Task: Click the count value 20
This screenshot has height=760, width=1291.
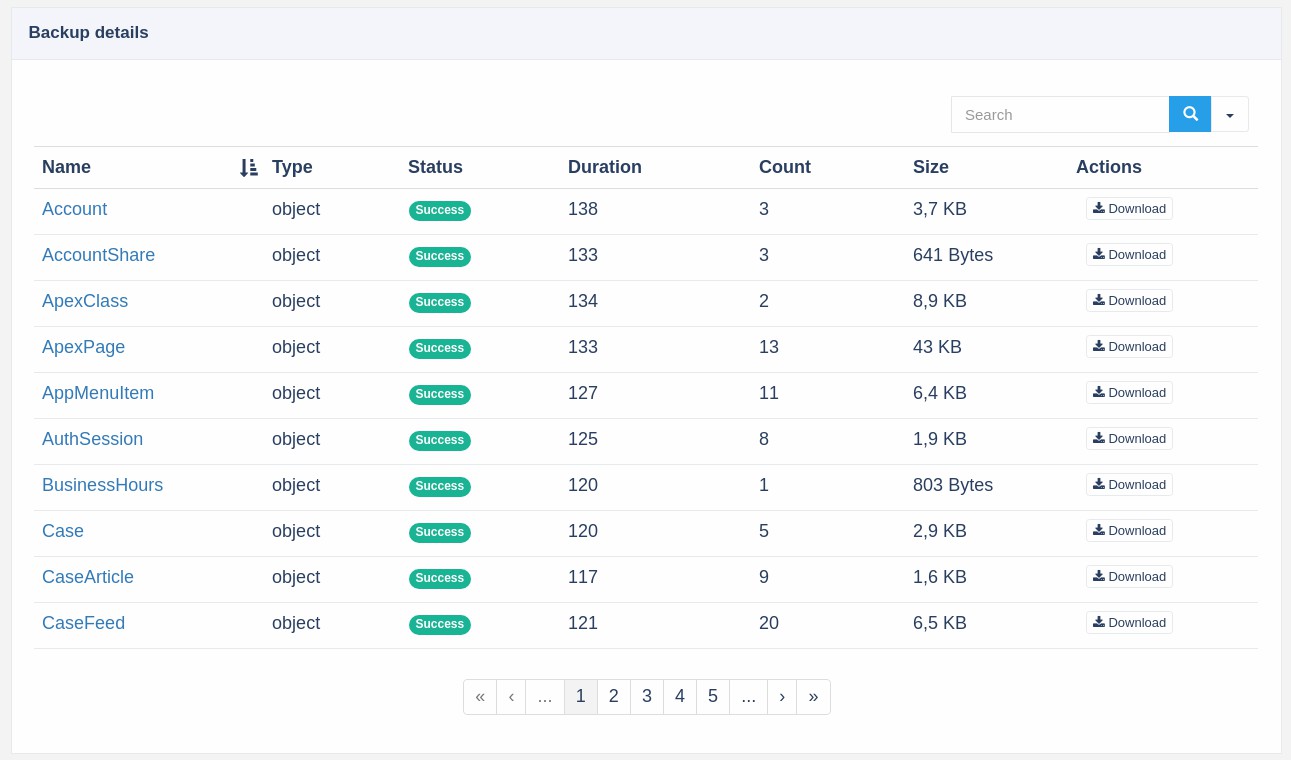Action: pos(769,623)
